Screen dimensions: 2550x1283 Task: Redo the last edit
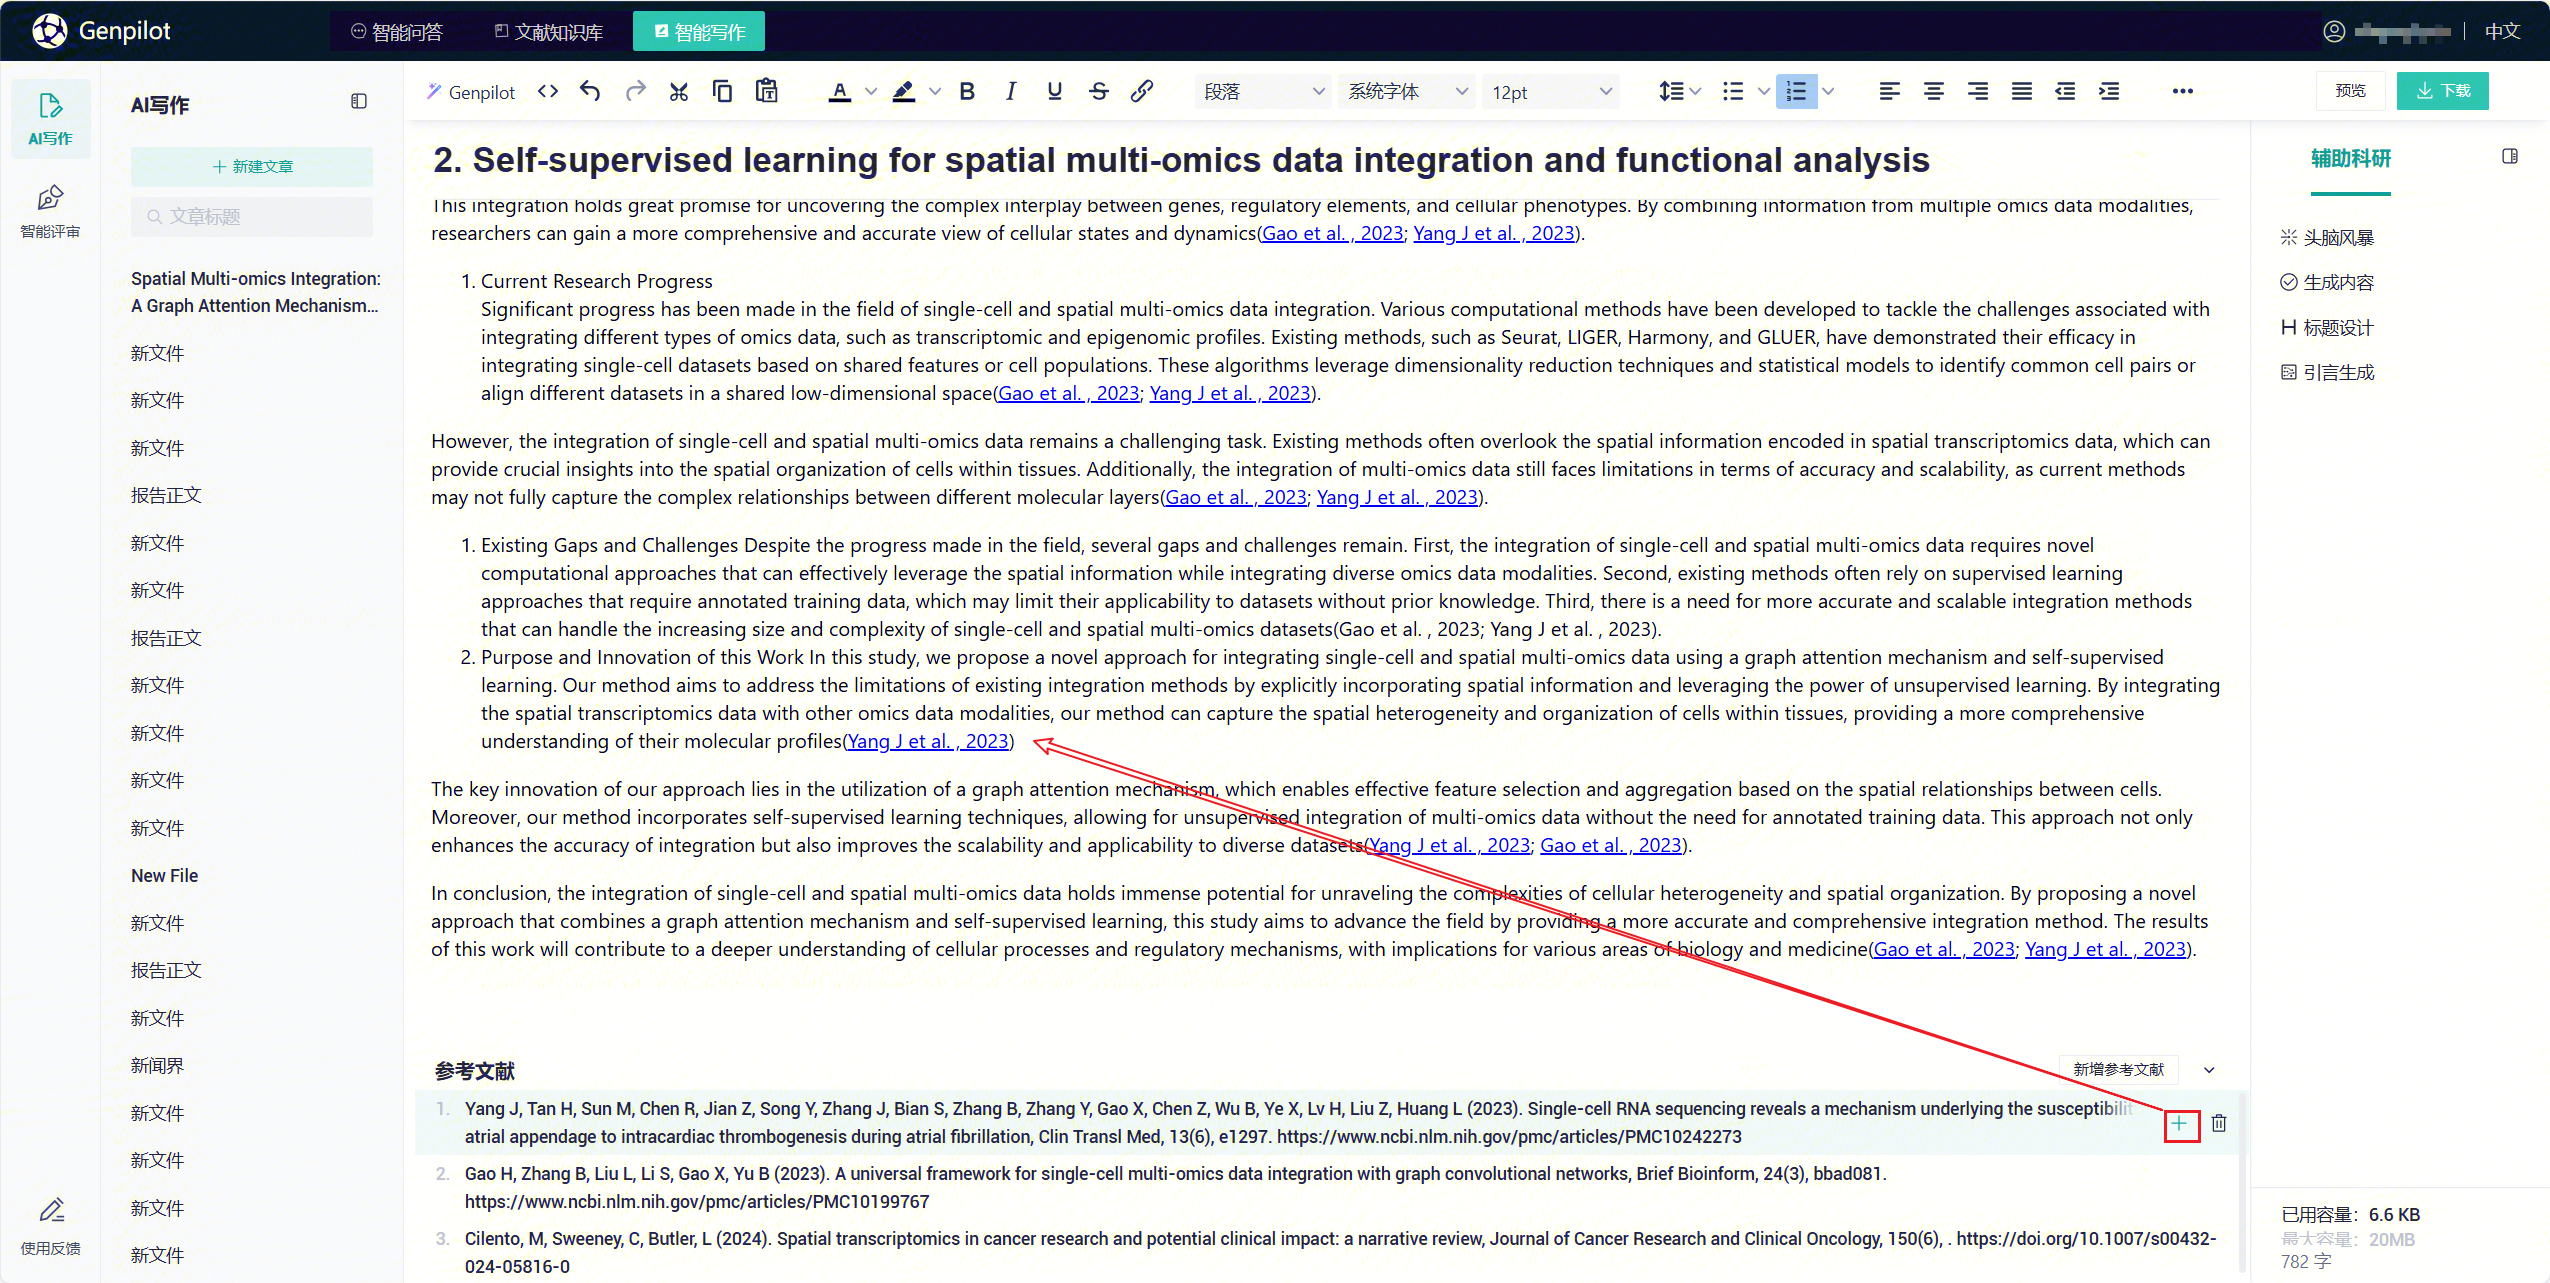point(635,92)
